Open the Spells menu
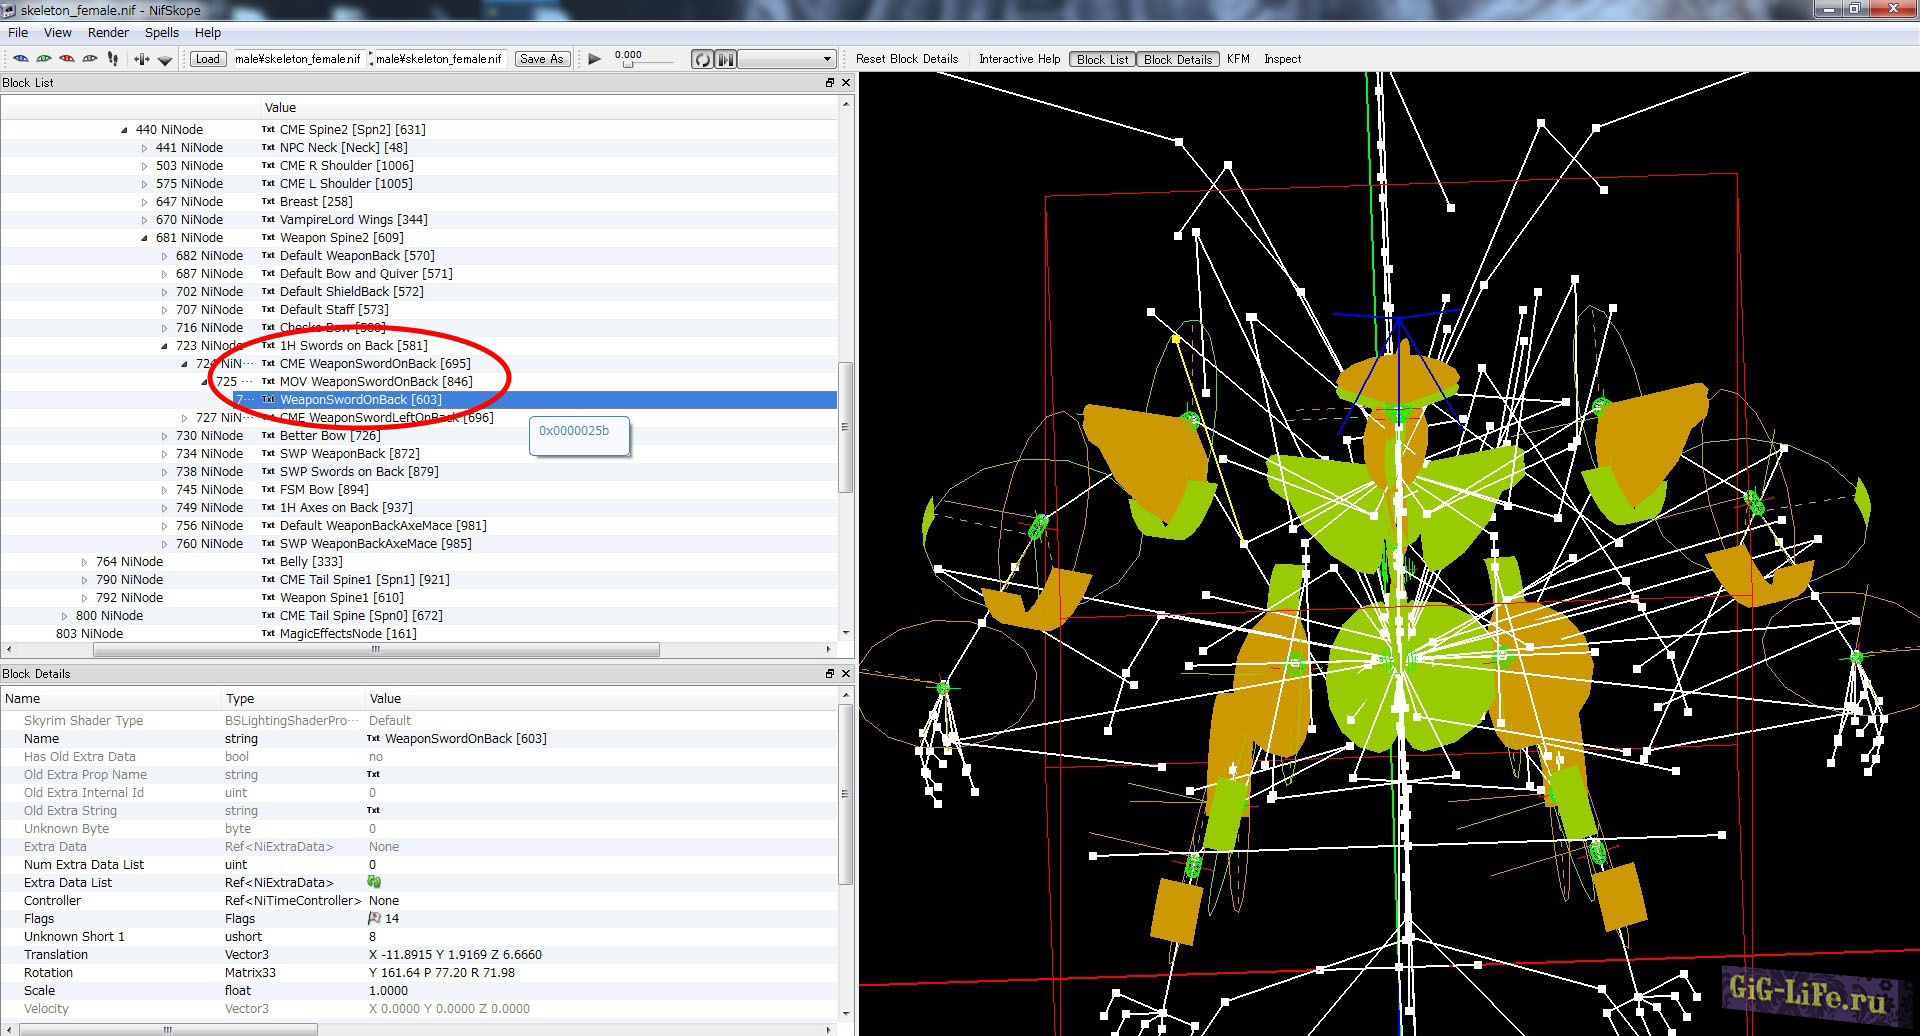 pyautogui.click(x=161, y=33)
